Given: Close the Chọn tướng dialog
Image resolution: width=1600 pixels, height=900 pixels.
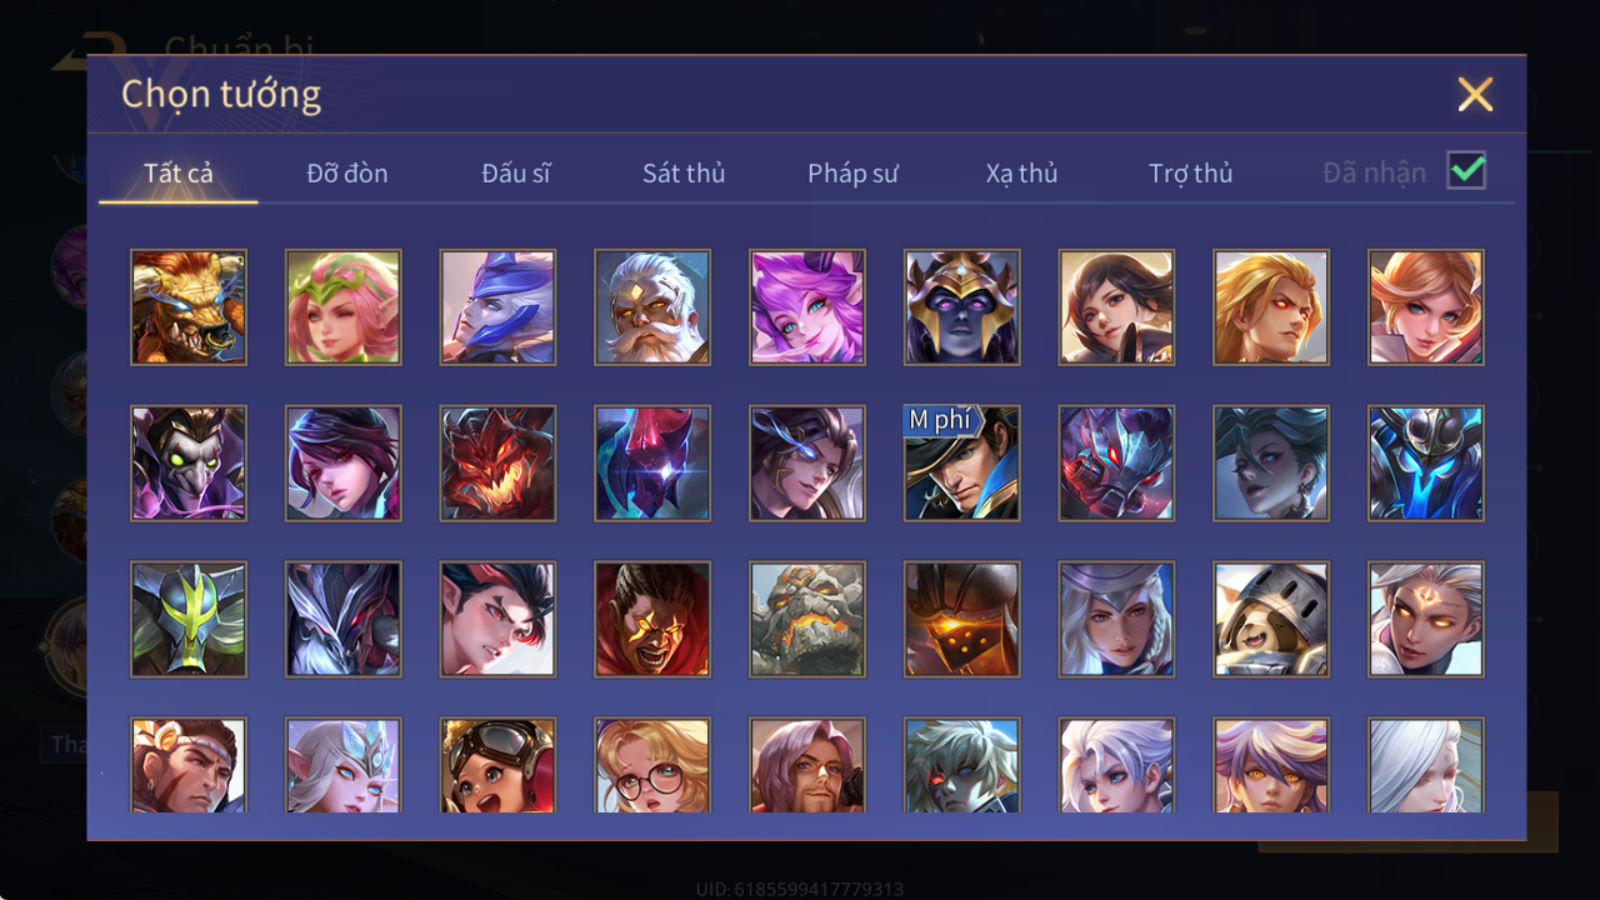Looking at the screenshot, I should click(1475, 95).
